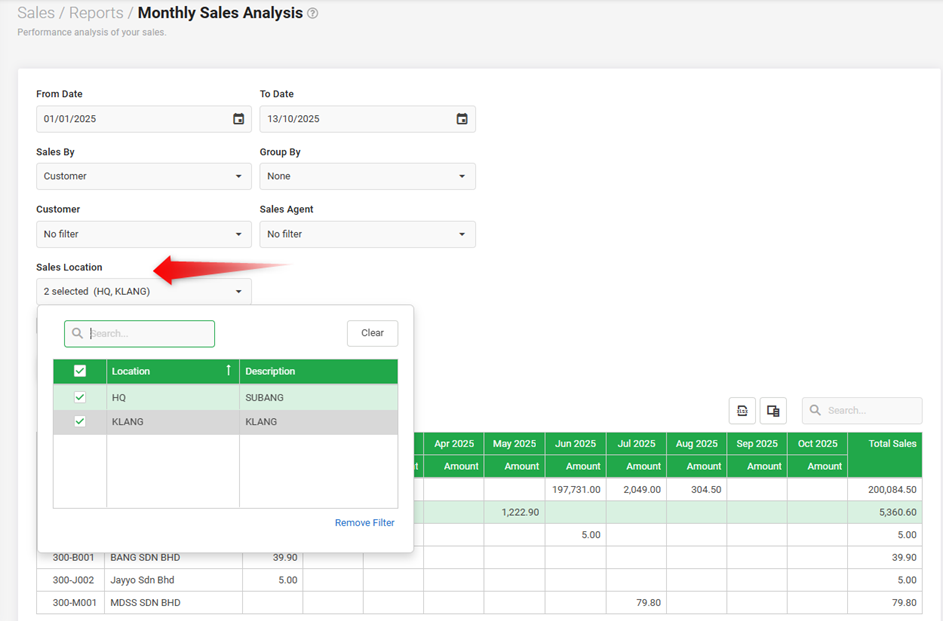
Task: Click the 5,360.60 total cell
Action: [885, 512]
